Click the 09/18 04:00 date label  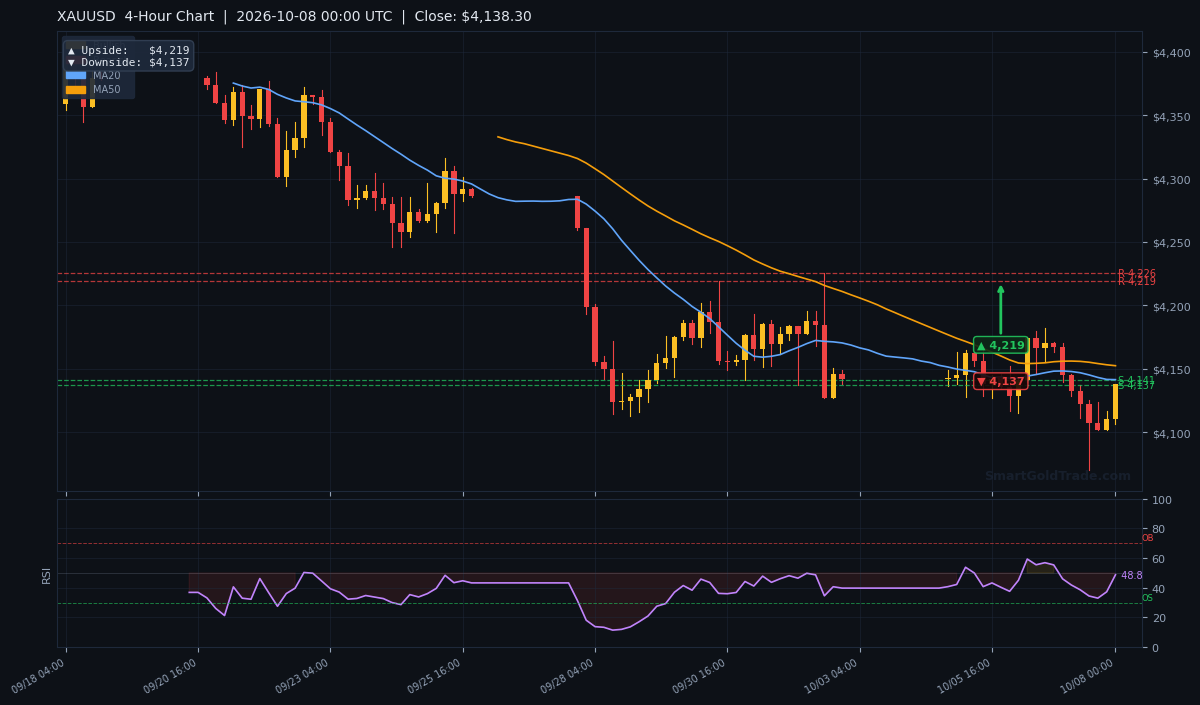point(39,676)
